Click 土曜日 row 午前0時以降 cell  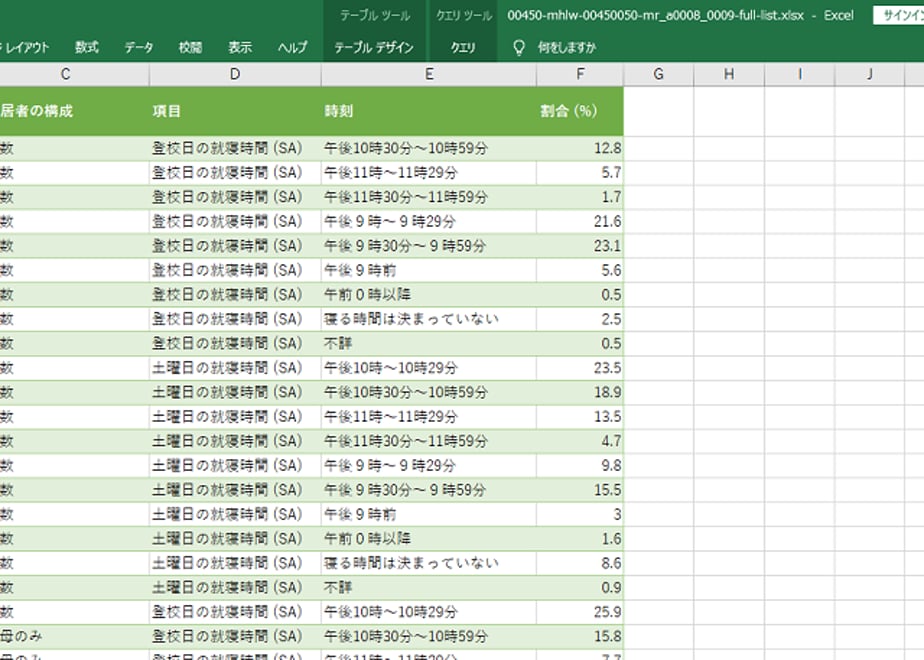click(x=429, y=539)
